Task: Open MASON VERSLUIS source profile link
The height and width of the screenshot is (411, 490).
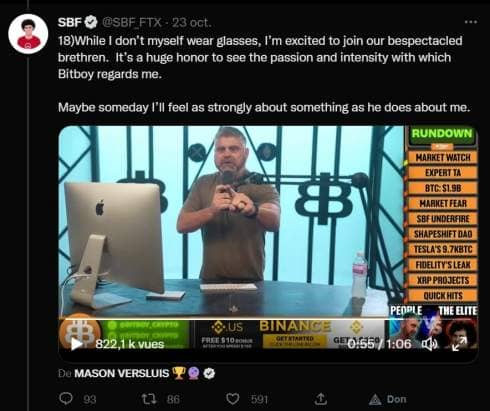Action: [122, 373]
